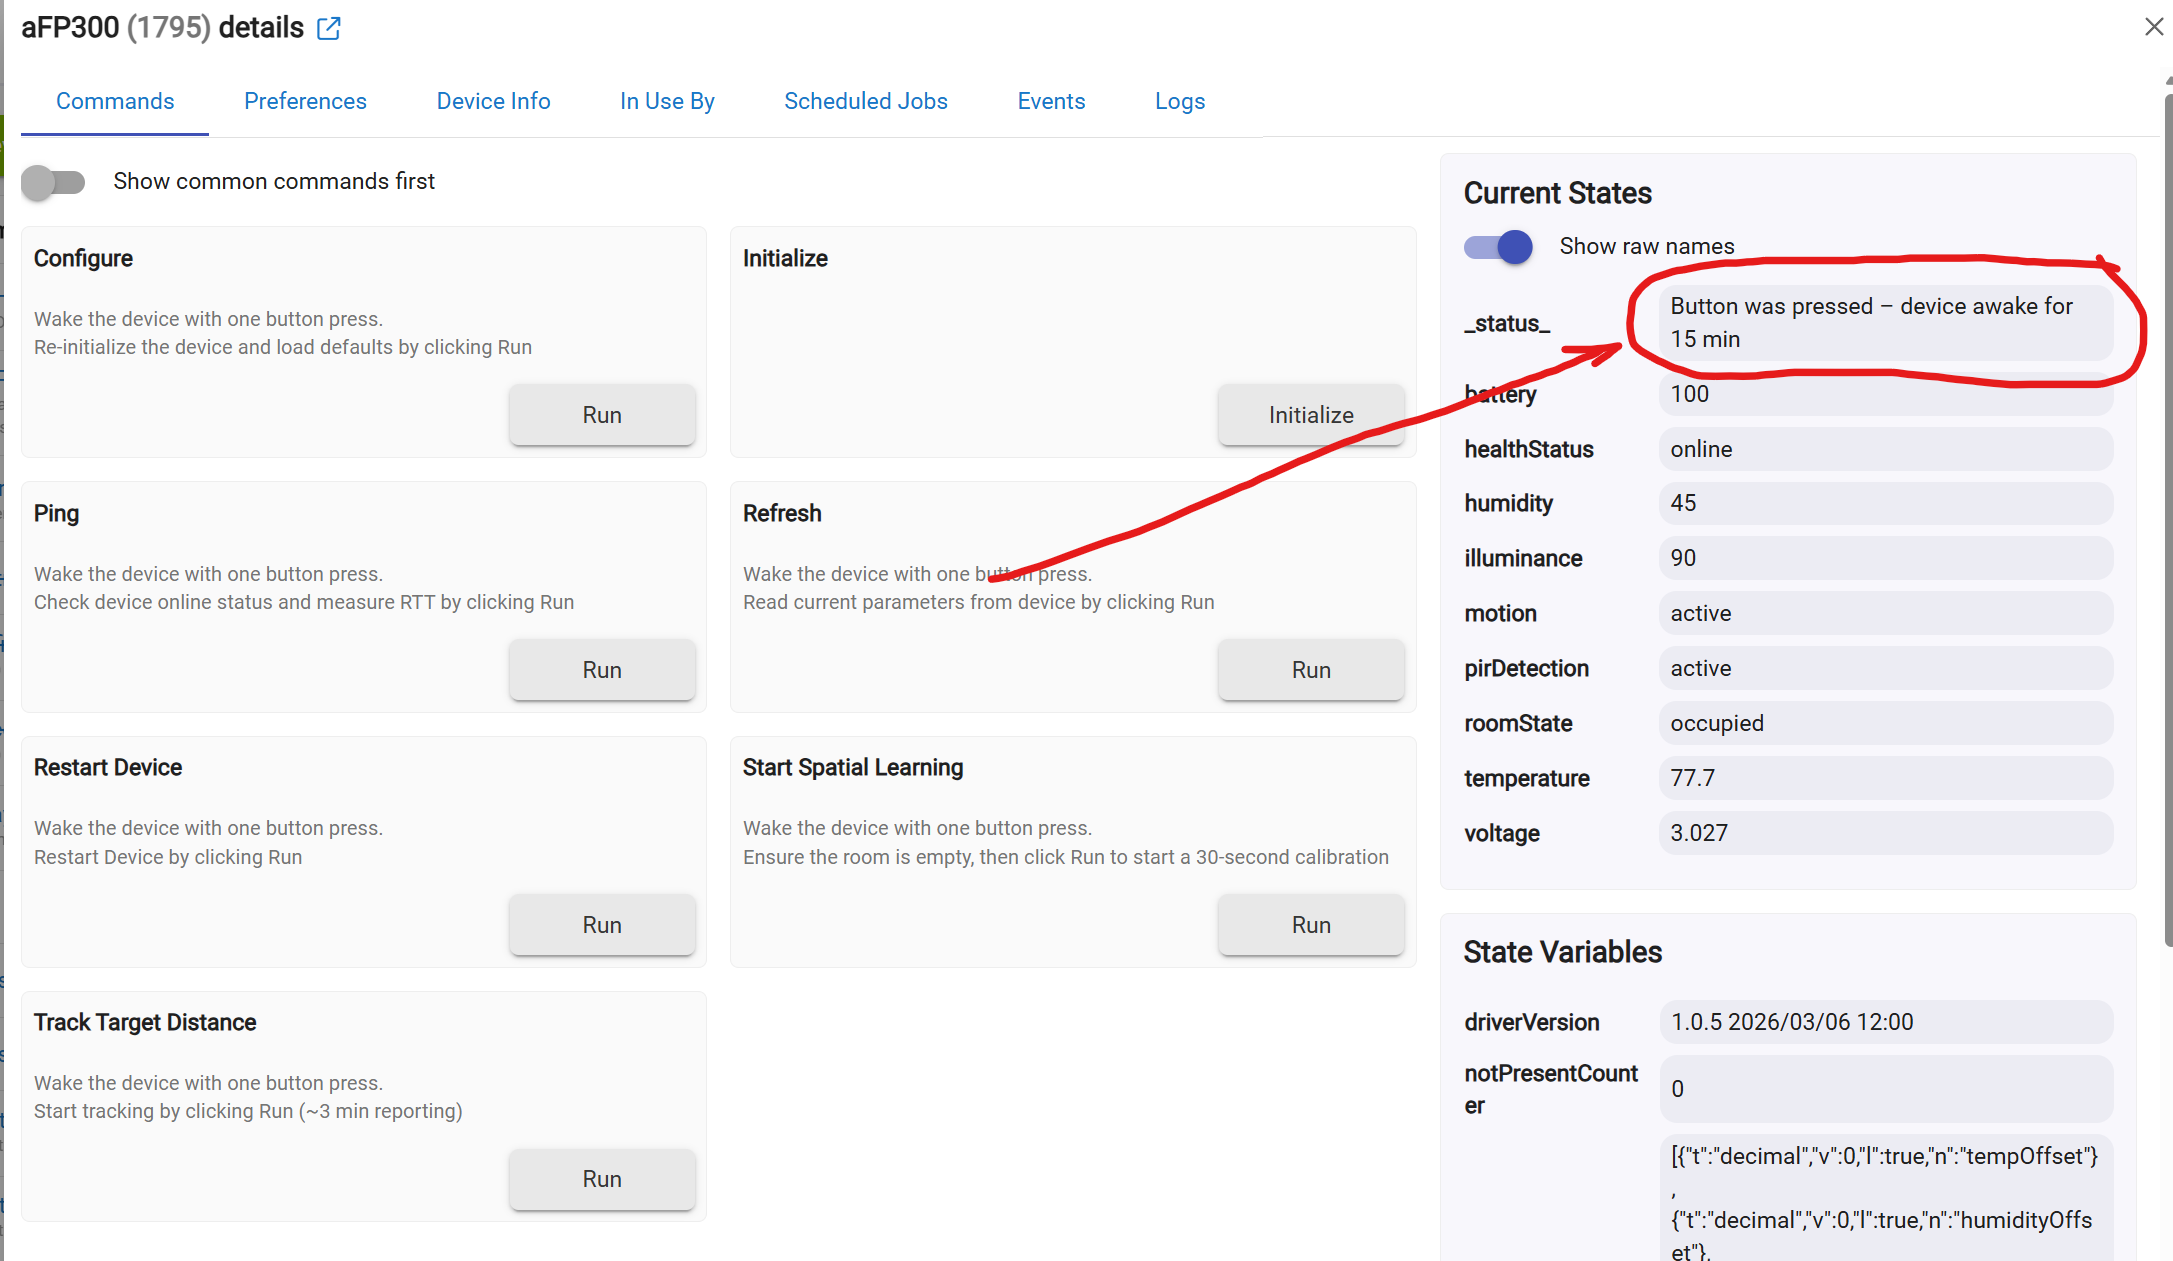
Task: Run the Configure command
Action: tap(602, 415)
